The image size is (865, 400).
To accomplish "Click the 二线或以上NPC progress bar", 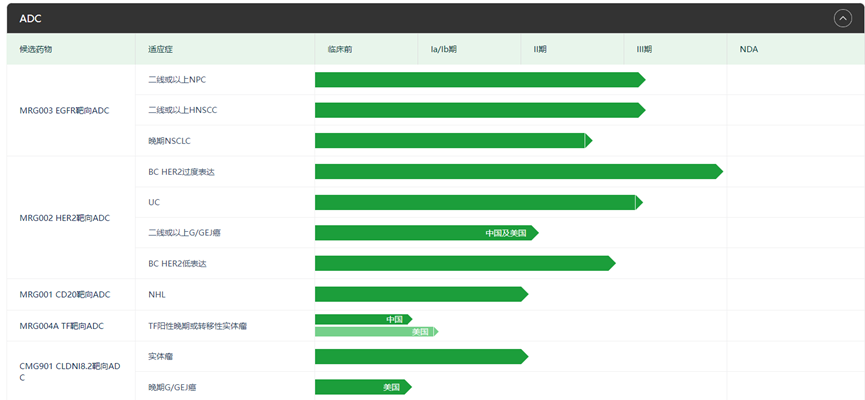I will [478, 80].
